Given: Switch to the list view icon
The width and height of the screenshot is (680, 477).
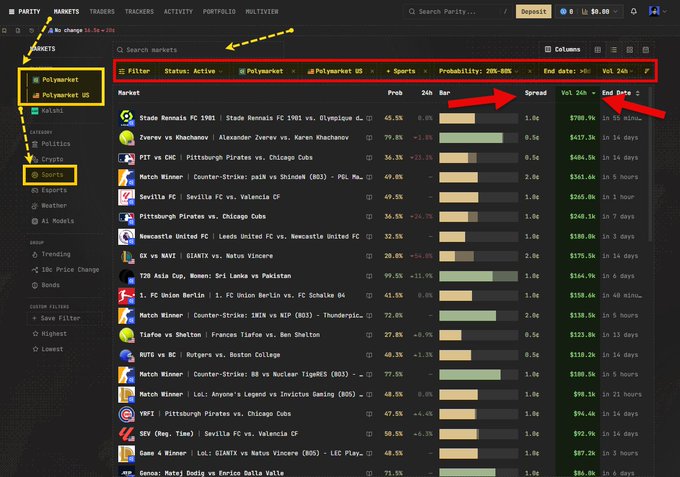Looking at the screenshot, I should 614,50.
